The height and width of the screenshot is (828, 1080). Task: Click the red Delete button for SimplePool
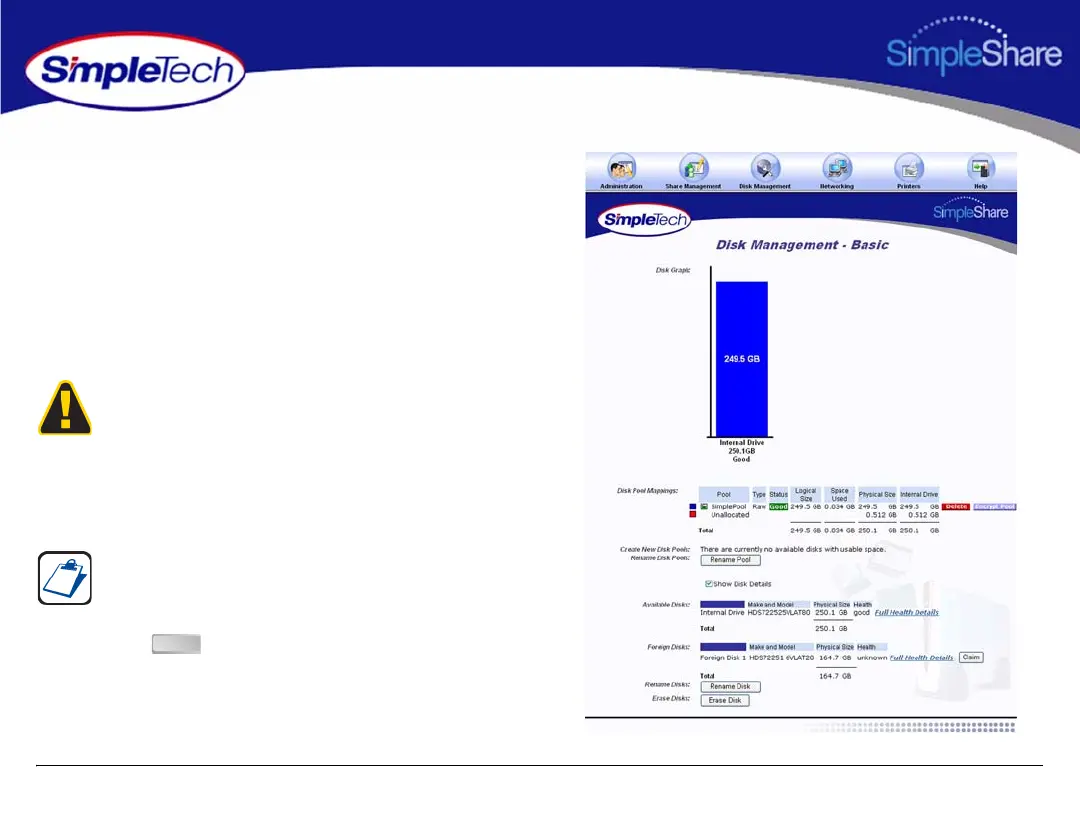pyautogui.click(x=956, y=506)
